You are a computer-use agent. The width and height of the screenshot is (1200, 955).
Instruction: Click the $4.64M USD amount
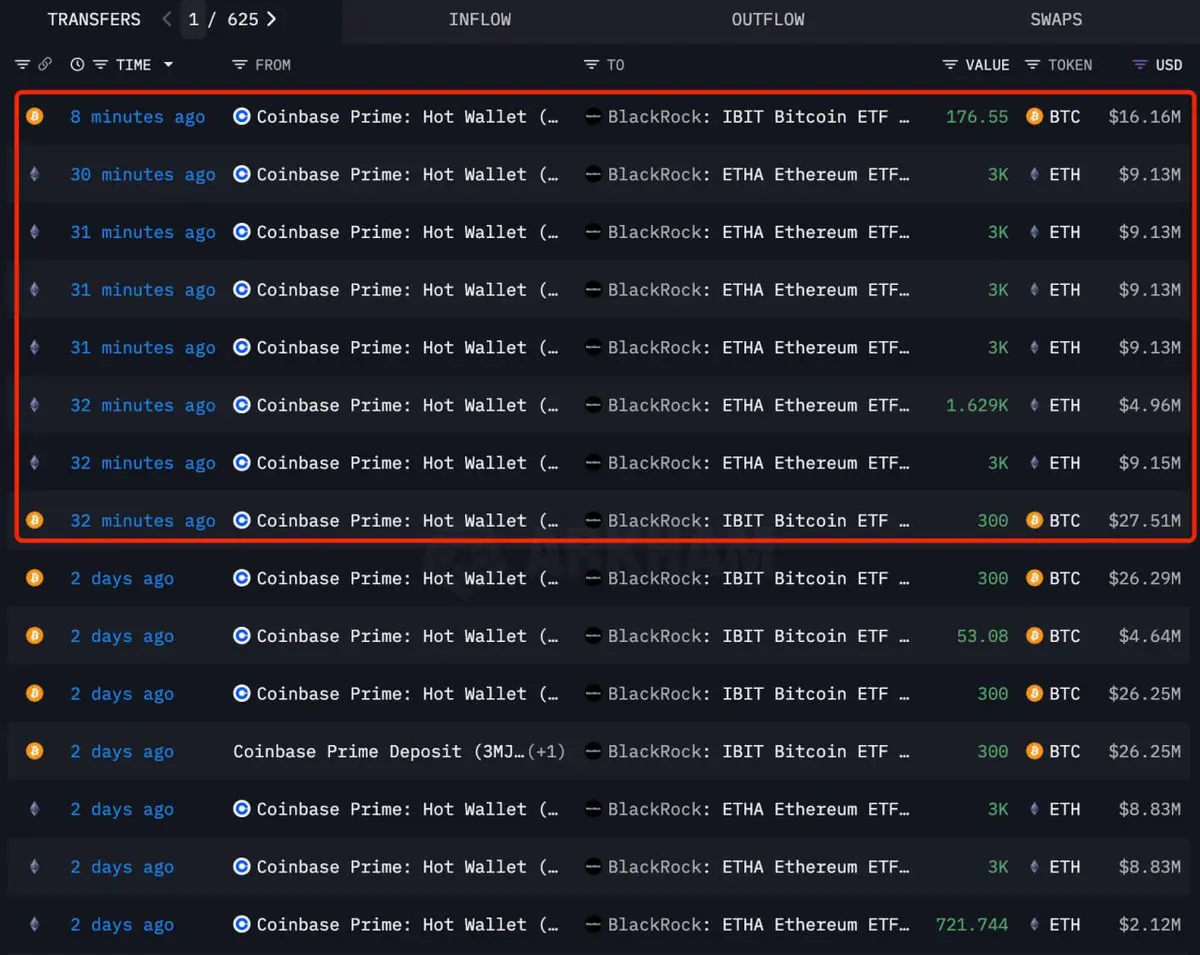tap(1150, 637)
